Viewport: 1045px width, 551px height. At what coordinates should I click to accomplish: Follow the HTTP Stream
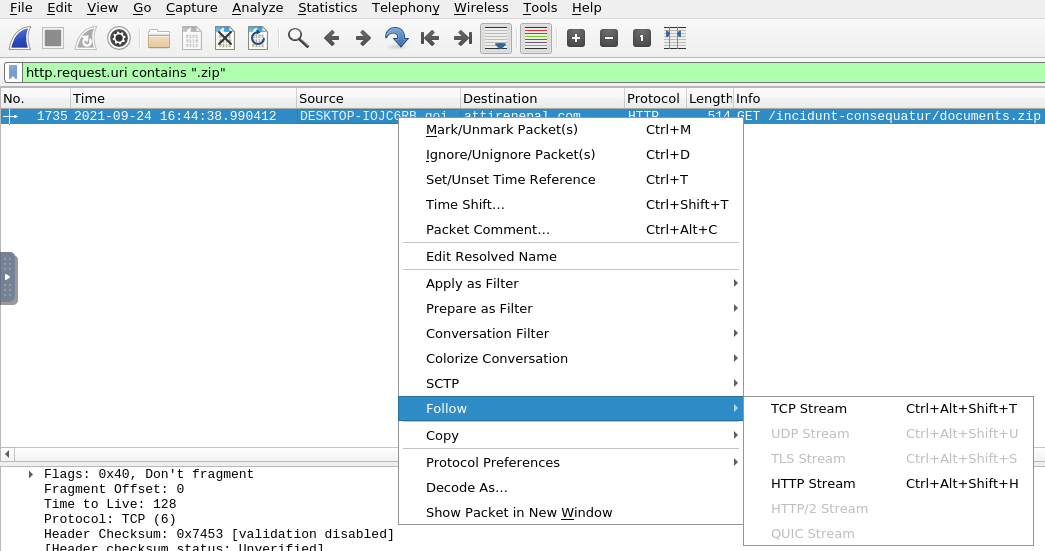point(888,484)
